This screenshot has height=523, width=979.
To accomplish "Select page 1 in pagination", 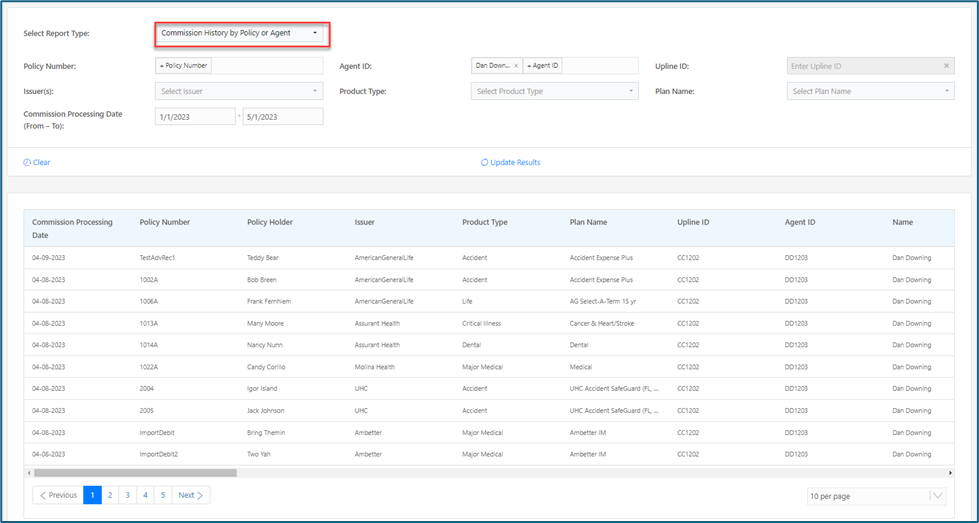I will click(x=92, y=495).
